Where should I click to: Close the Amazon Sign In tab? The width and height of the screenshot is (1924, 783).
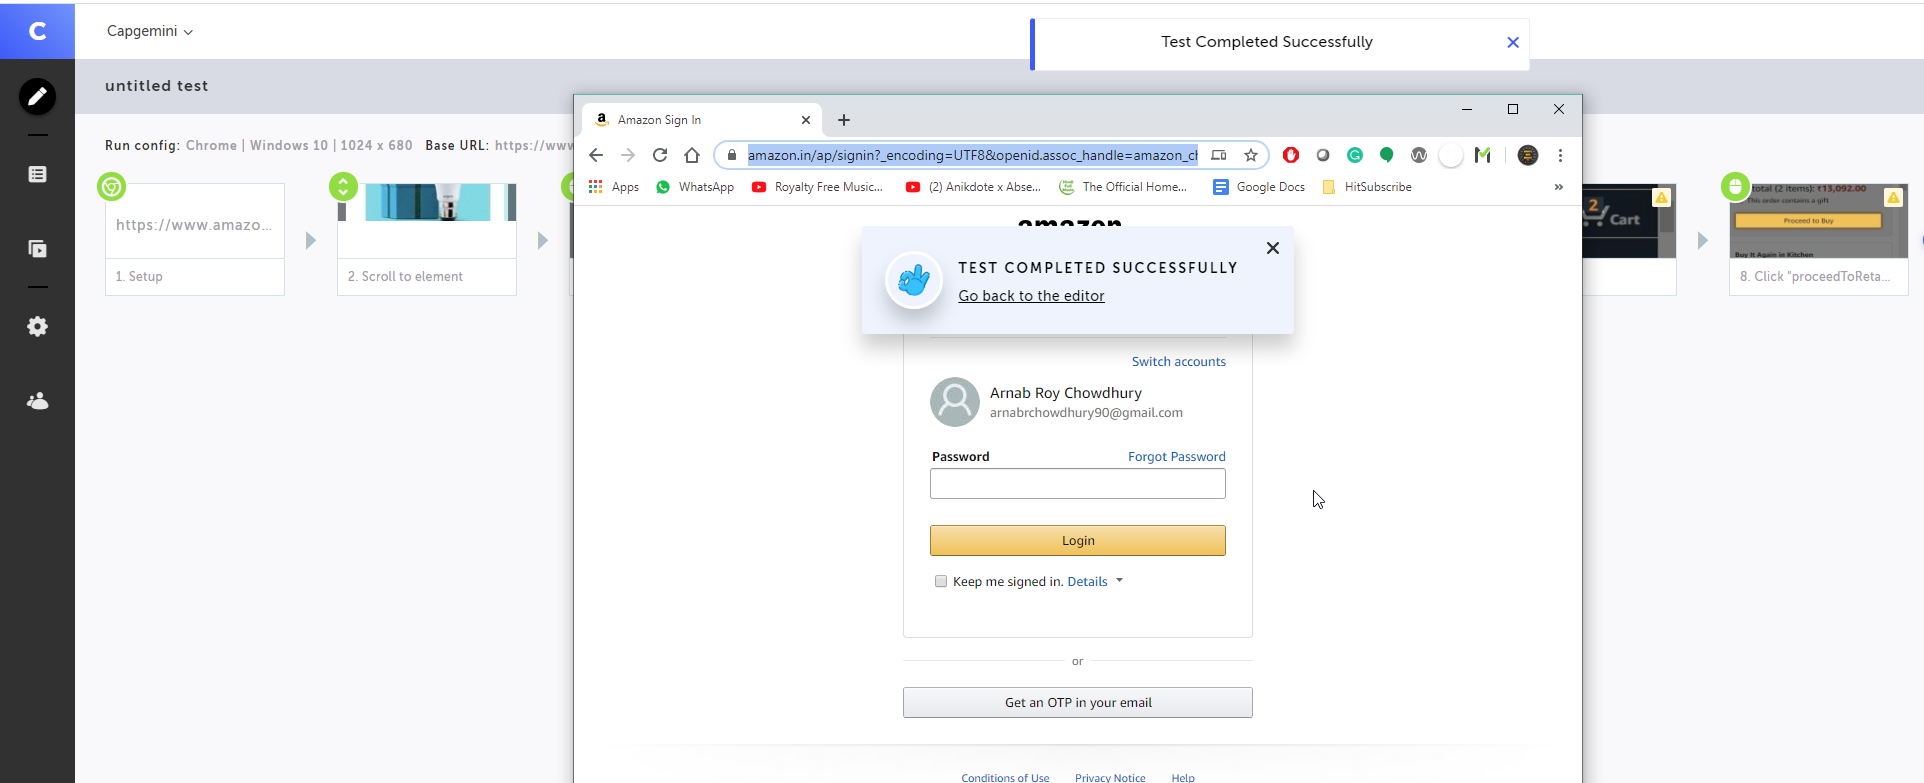806,120
